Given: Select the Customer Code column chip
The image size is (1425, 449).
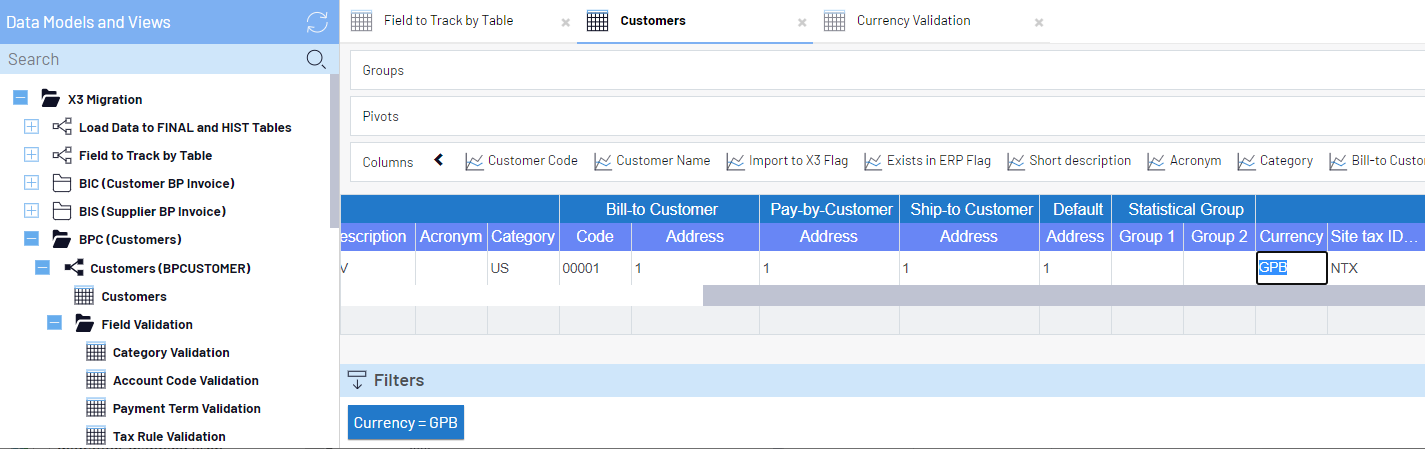Looking at the screenshot, I should point(522,161).
